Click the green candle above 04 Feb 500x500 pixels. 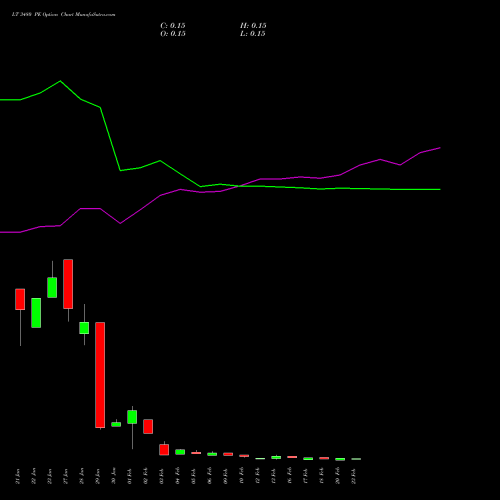(x=180, y=452)
